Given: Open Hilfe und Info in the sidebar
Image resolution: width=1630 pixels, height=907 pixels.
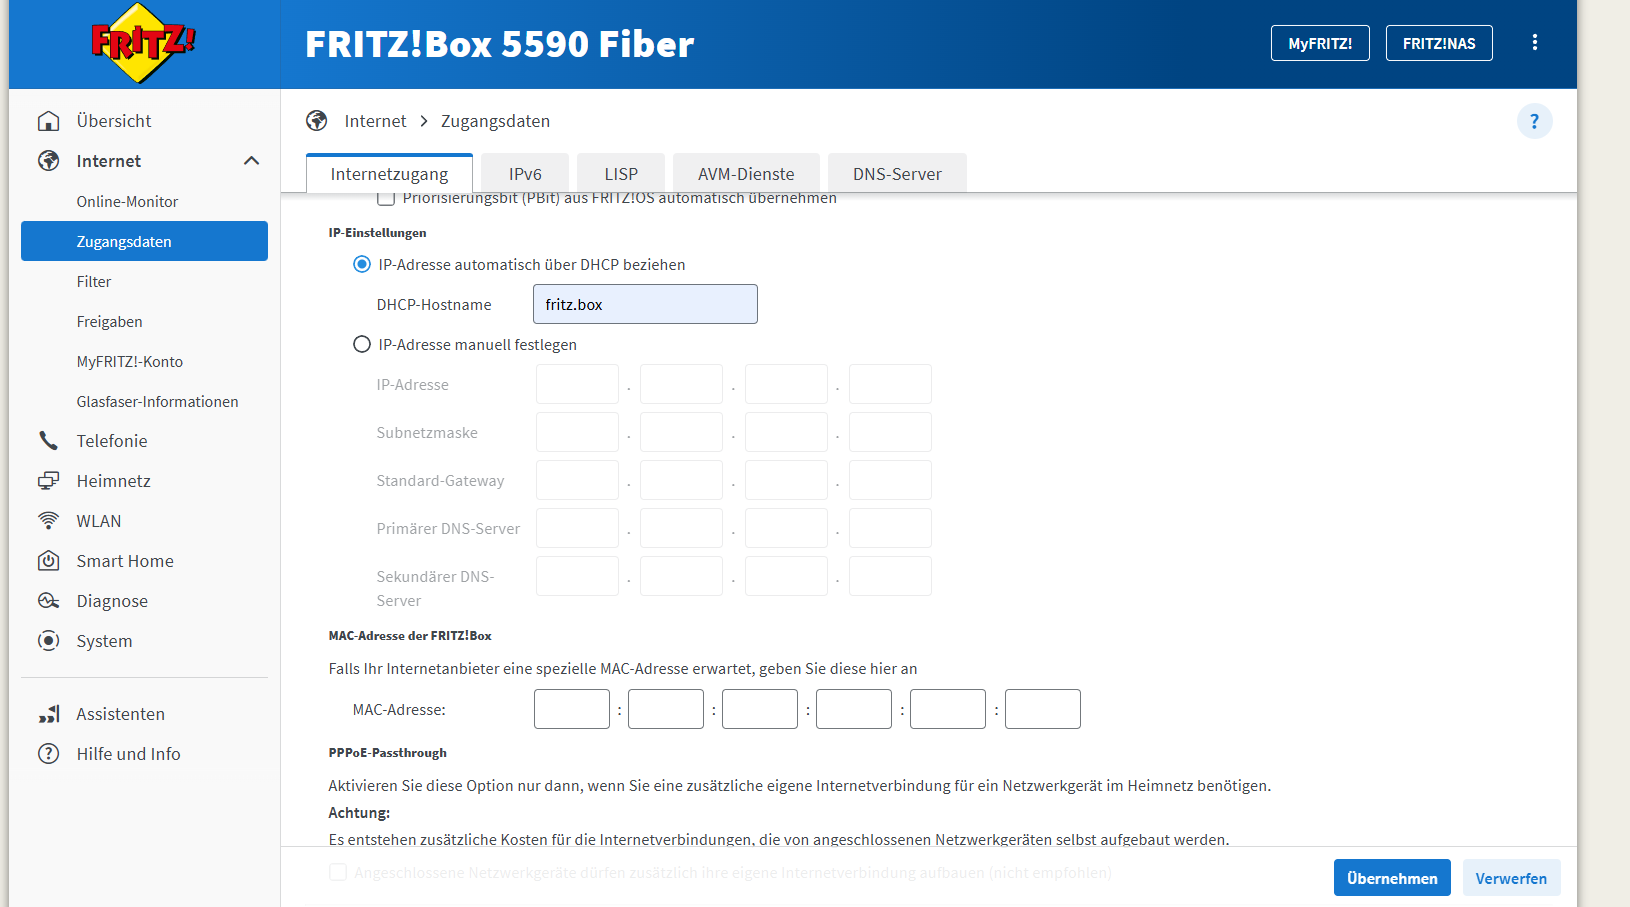Looking at the screenshot, I should pos(144,754).
